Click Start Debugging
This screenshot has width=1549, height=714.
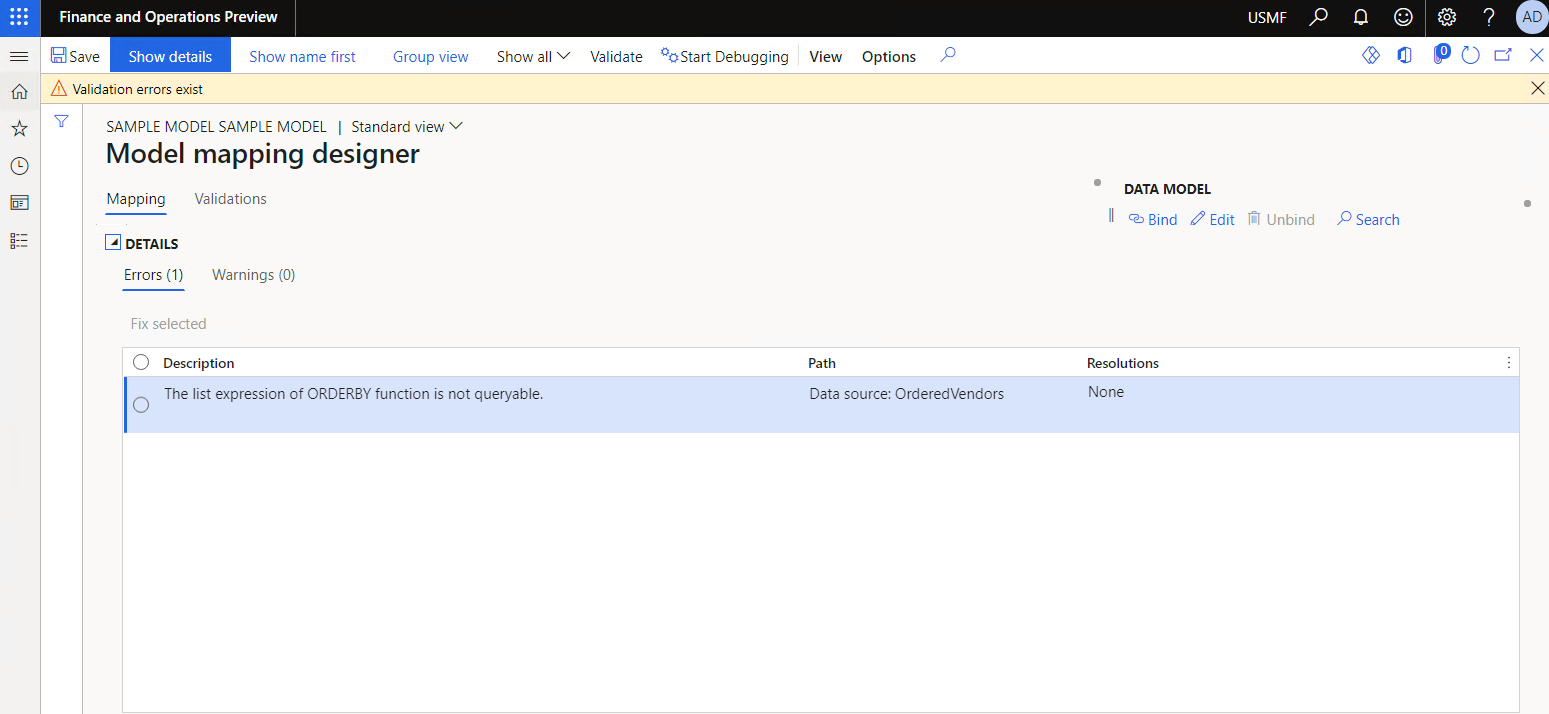725,56
